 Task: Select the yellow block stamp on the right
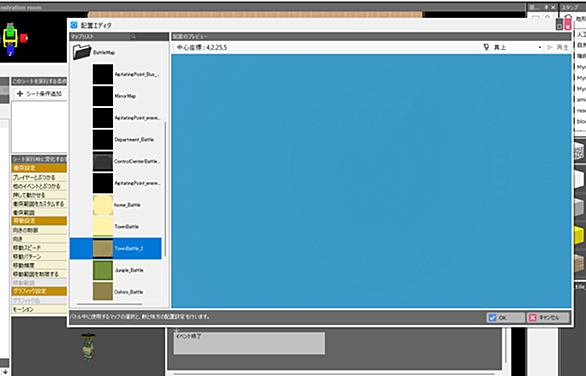580,235
